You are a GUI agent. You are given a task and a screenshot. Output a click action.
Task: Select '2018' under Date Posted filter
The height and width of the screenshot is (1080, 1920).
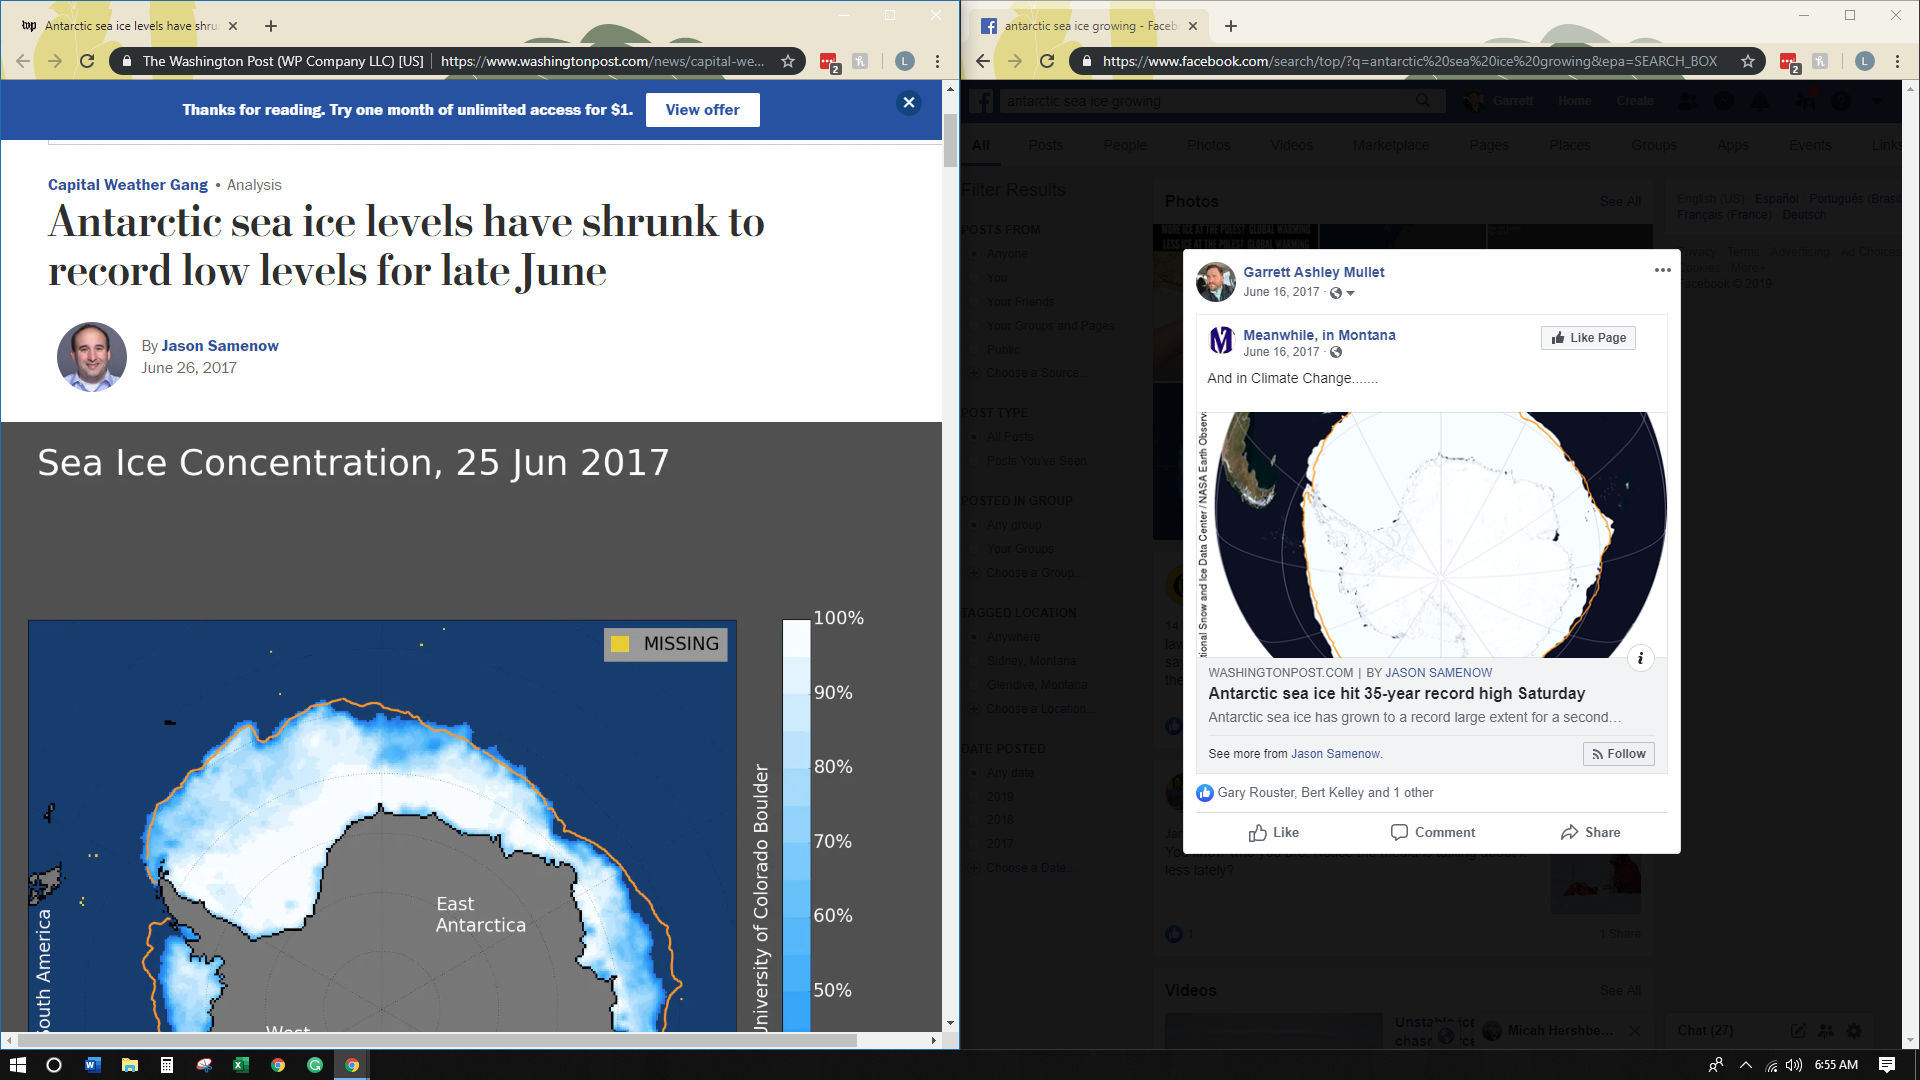pos(999,820)
